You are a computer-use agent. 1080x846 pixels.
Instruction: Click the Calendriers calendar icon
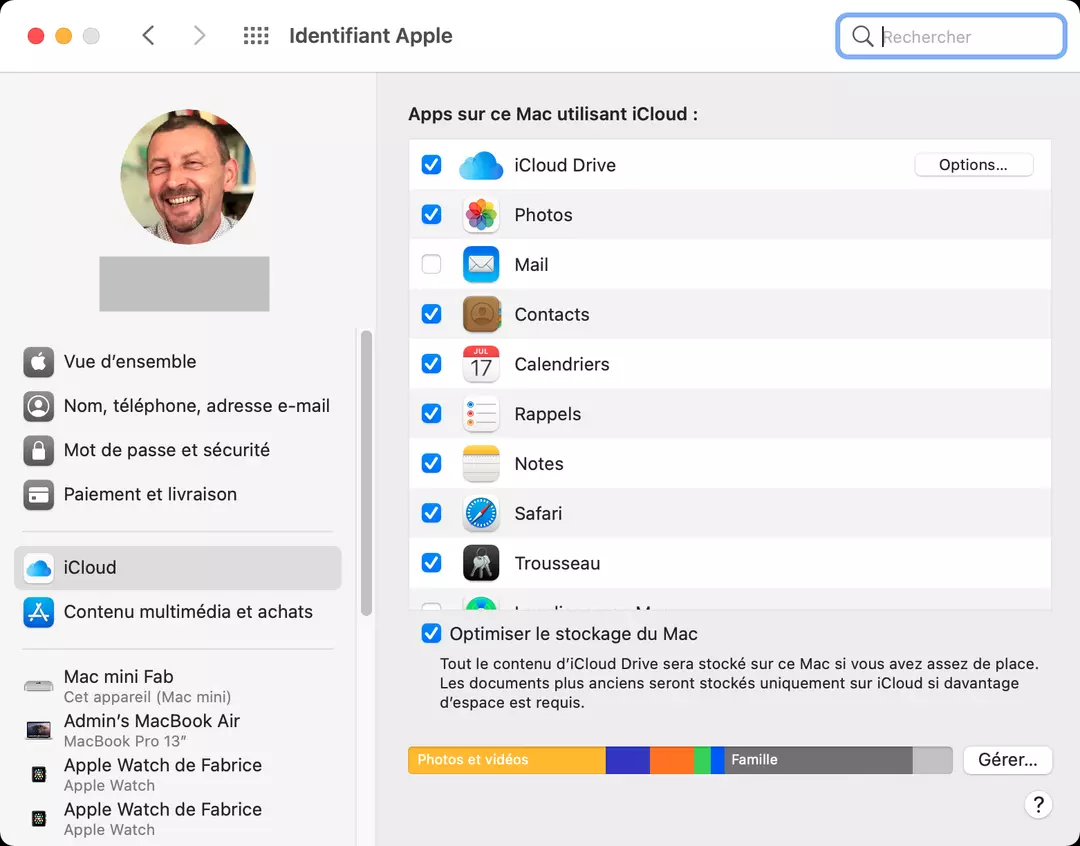coord(481,364)
